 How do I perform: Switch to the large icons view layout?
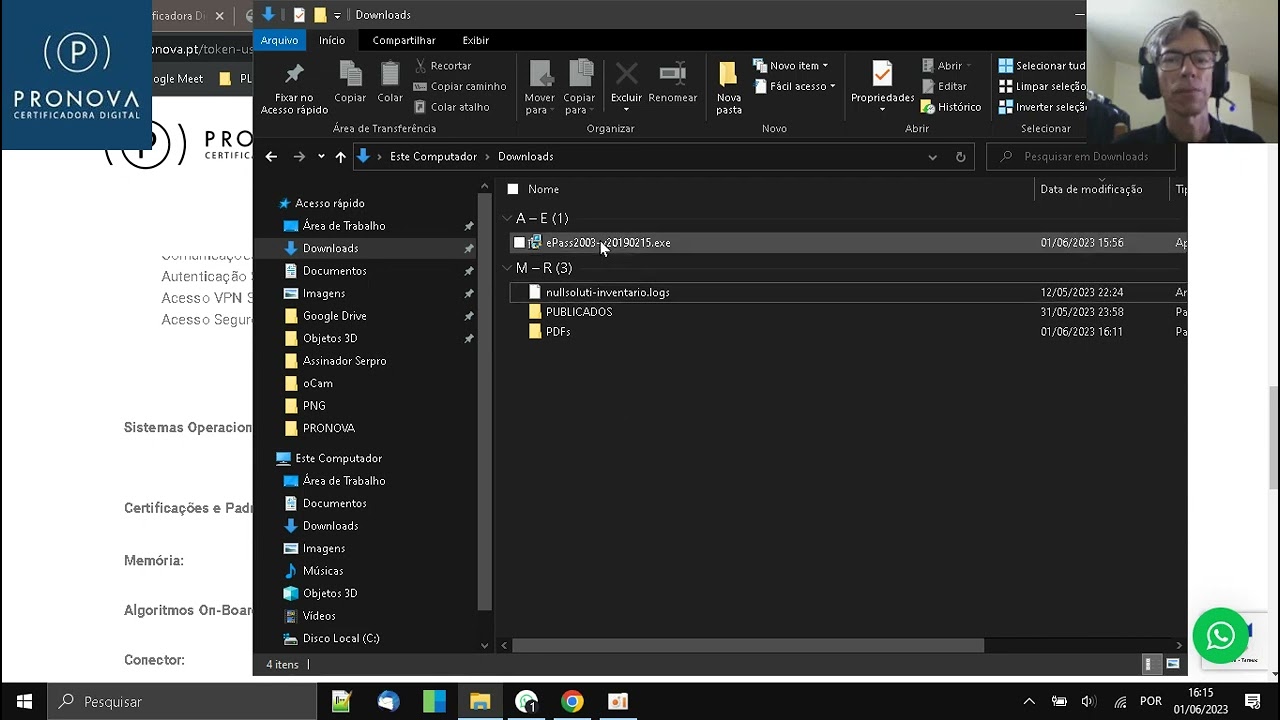1173,664
